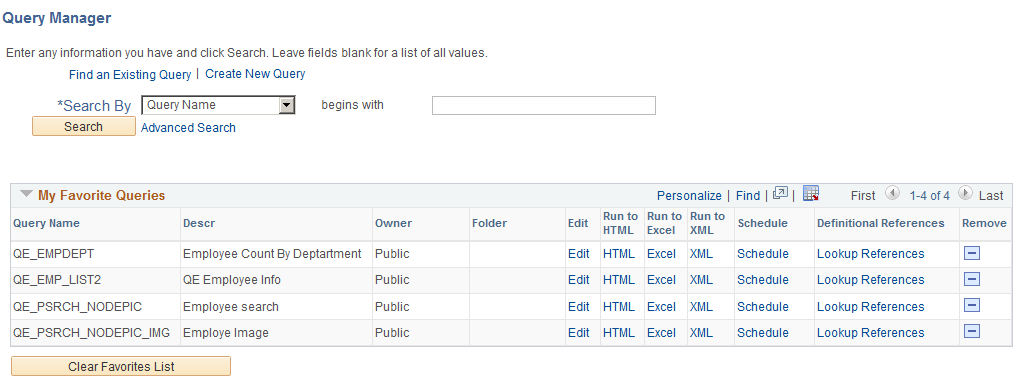Remove QE_EMP_LIST2 from favorites with minus icon
This screenshot has height=391, width=1024.
point(972,279)
